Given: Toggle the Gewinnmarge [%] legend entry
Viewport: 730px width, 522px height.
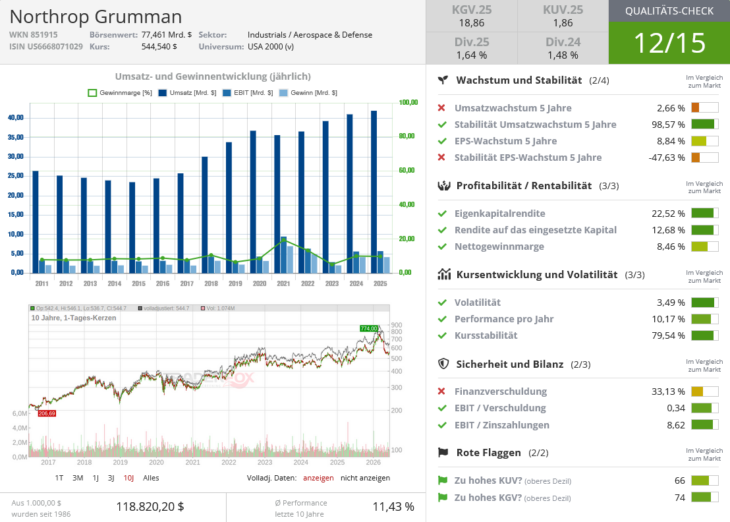Looking at the screenshot, I should [120, 93].
